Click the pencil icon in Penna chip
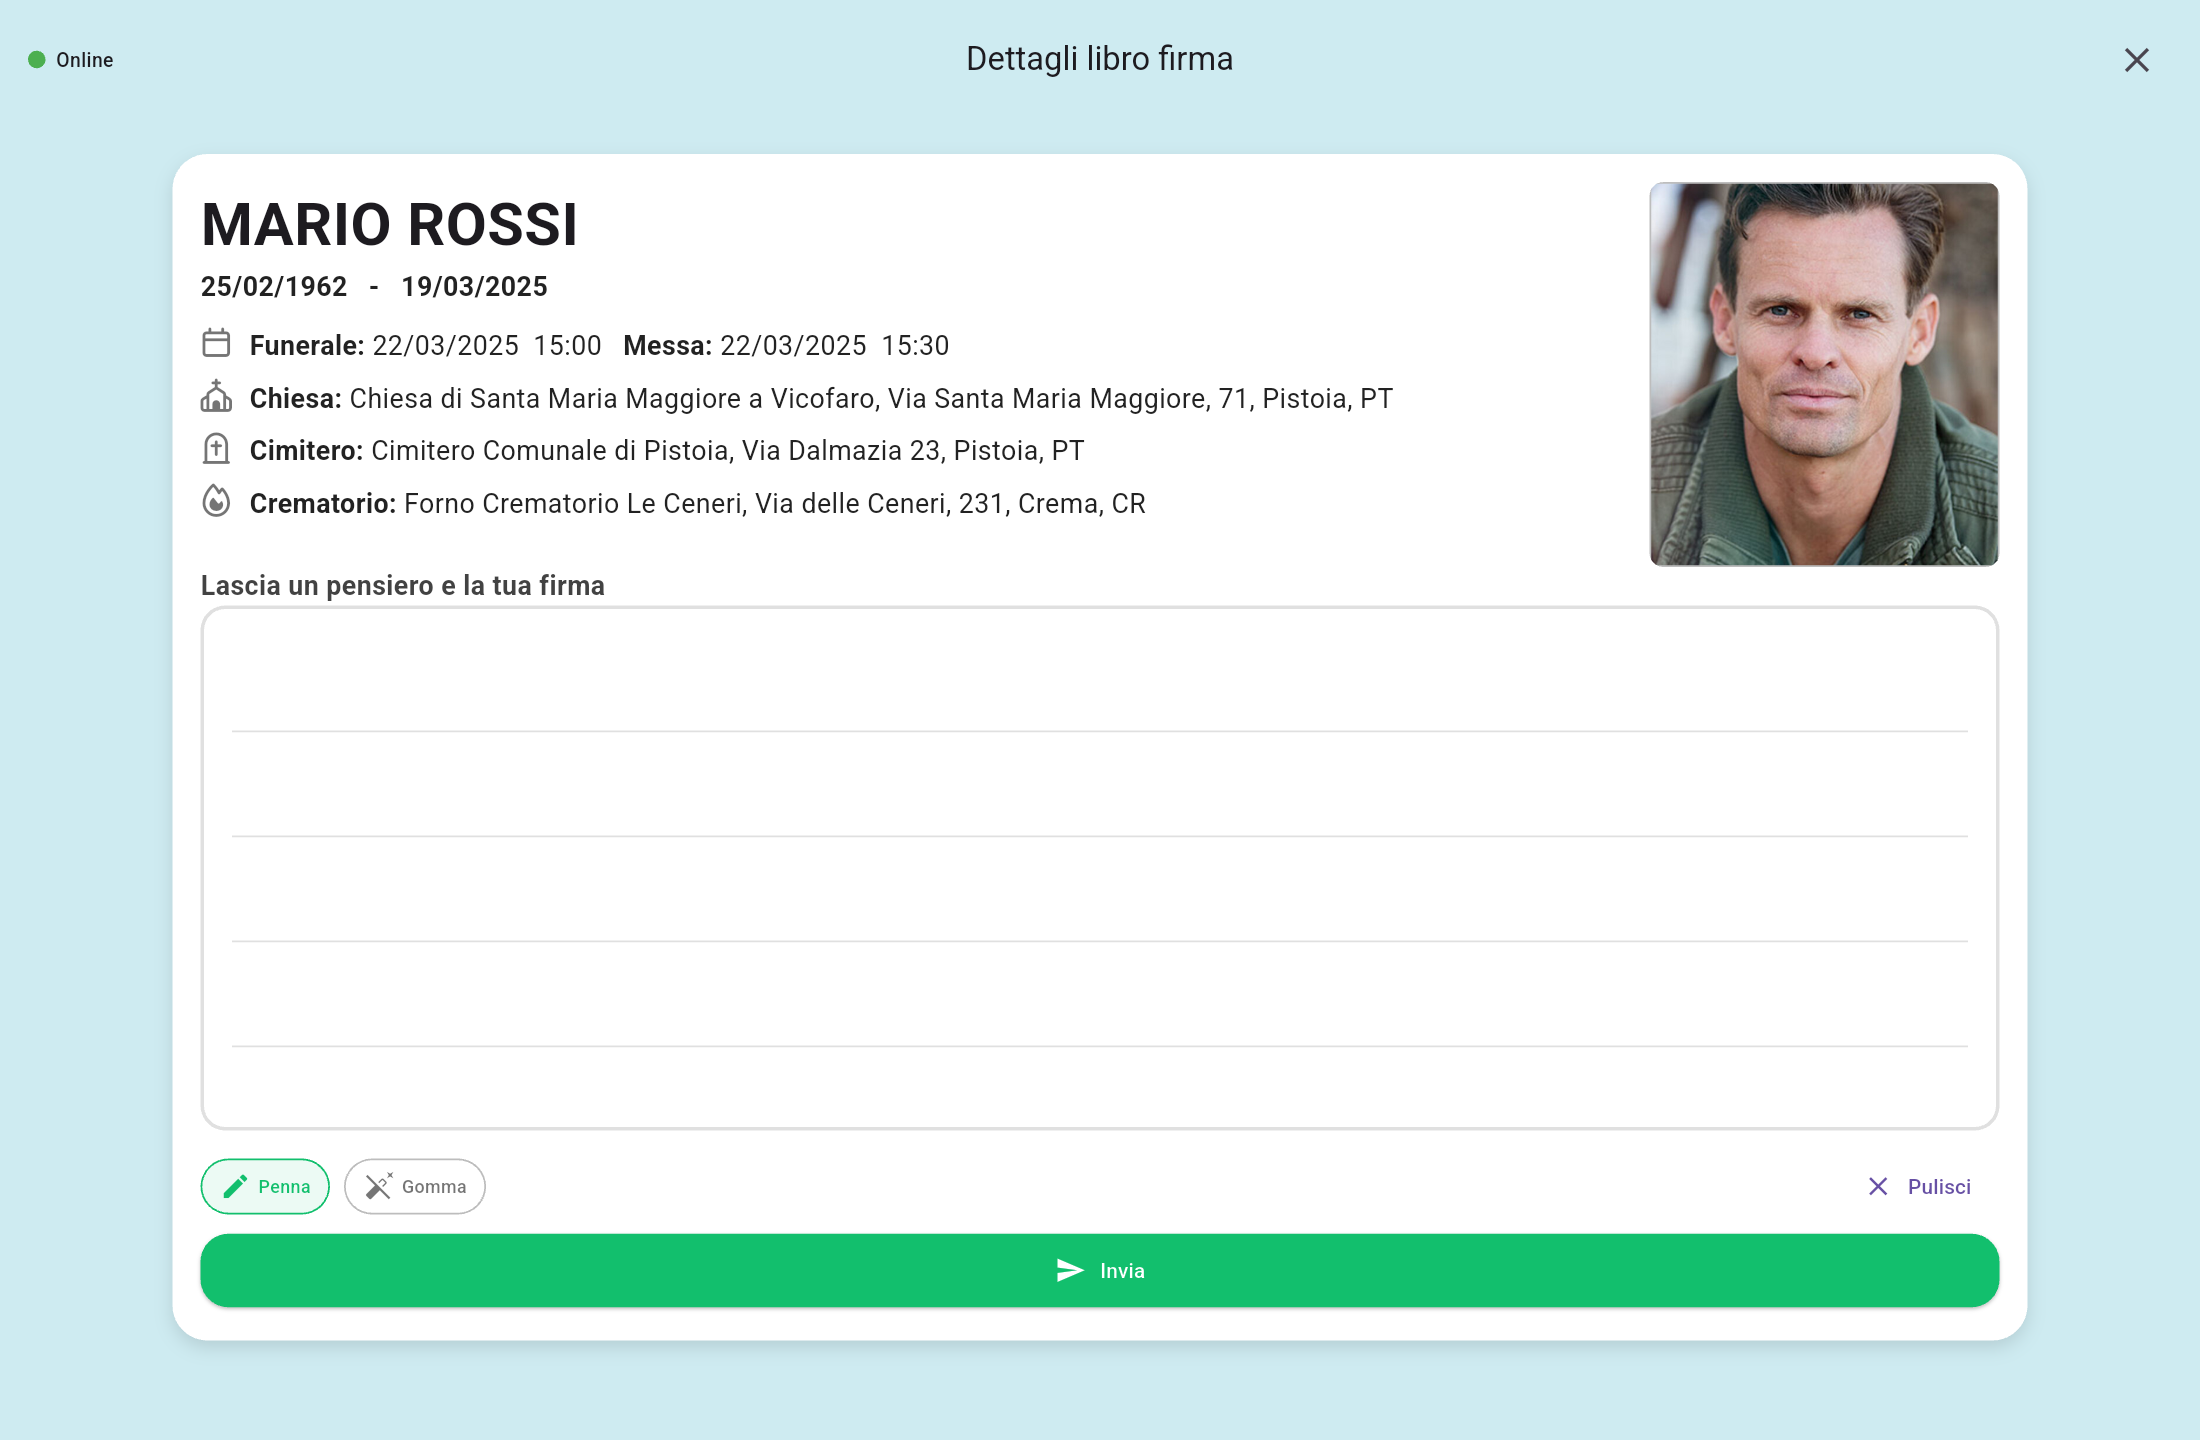 coord(235,1186)
